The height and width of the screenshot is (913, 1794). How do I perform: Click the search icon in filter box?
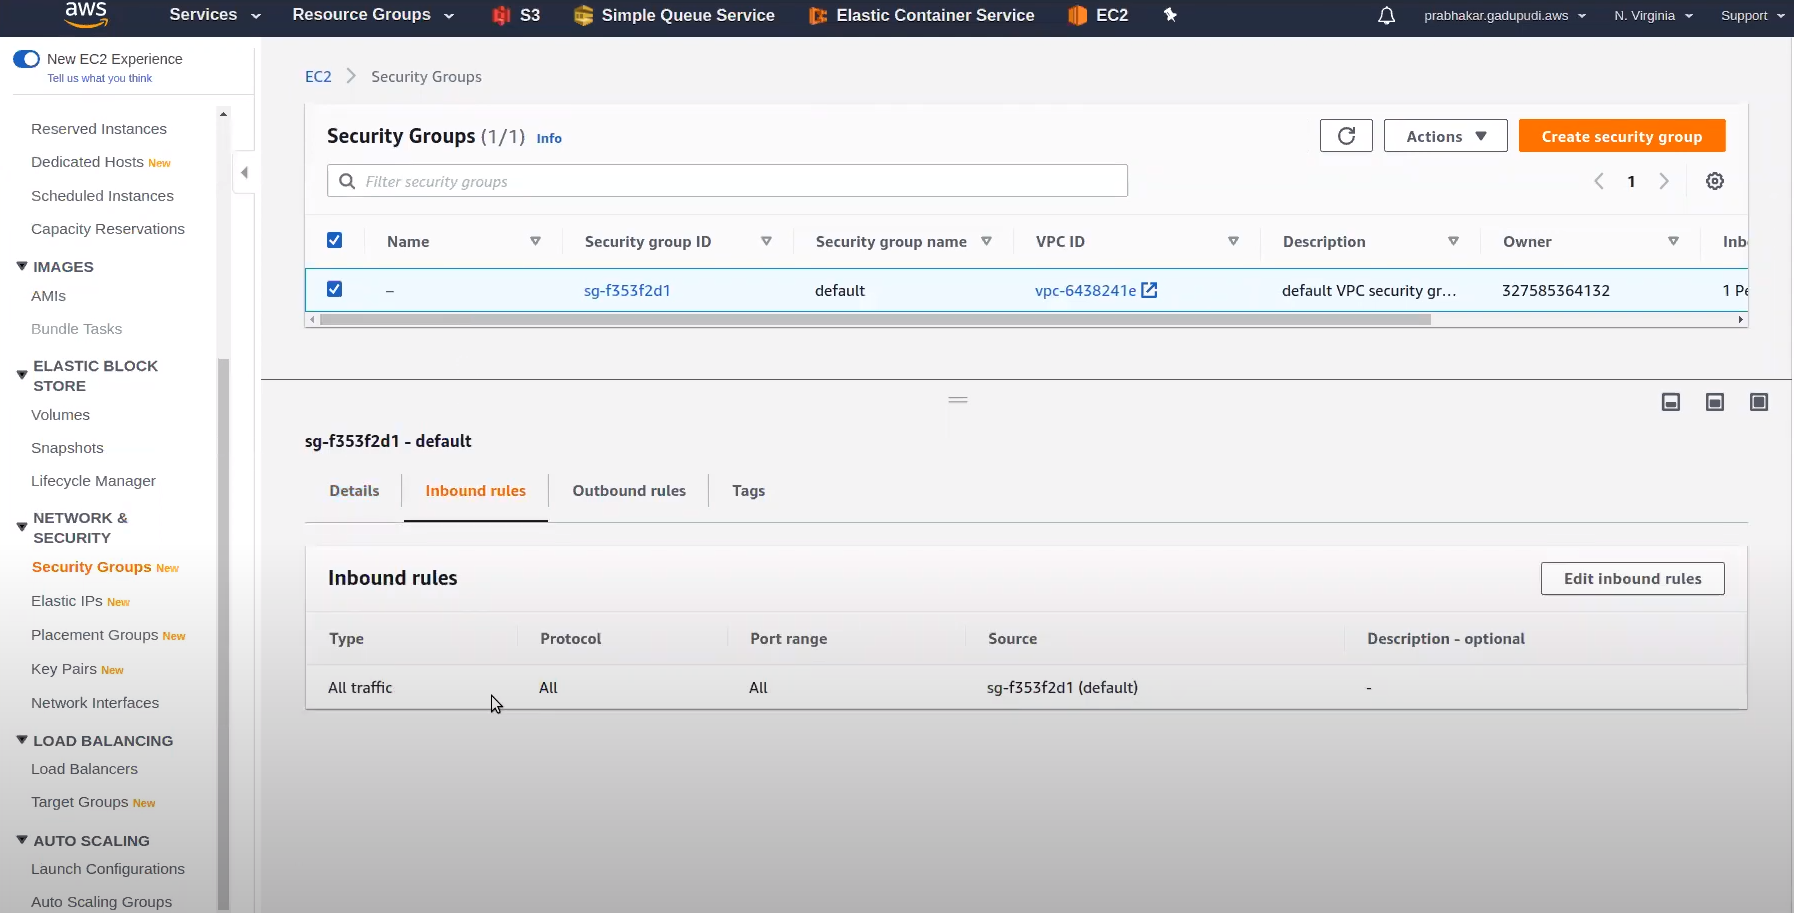pos(347,181)
